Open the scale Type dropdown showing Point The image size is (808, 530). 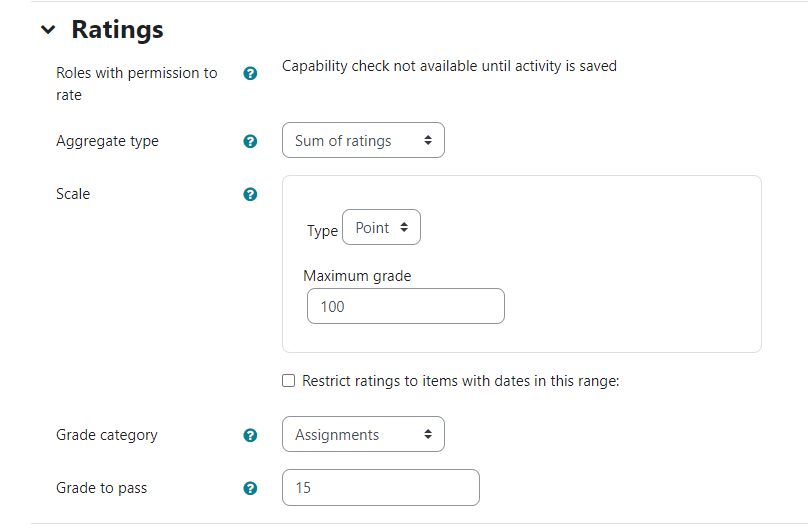[381, 228]
